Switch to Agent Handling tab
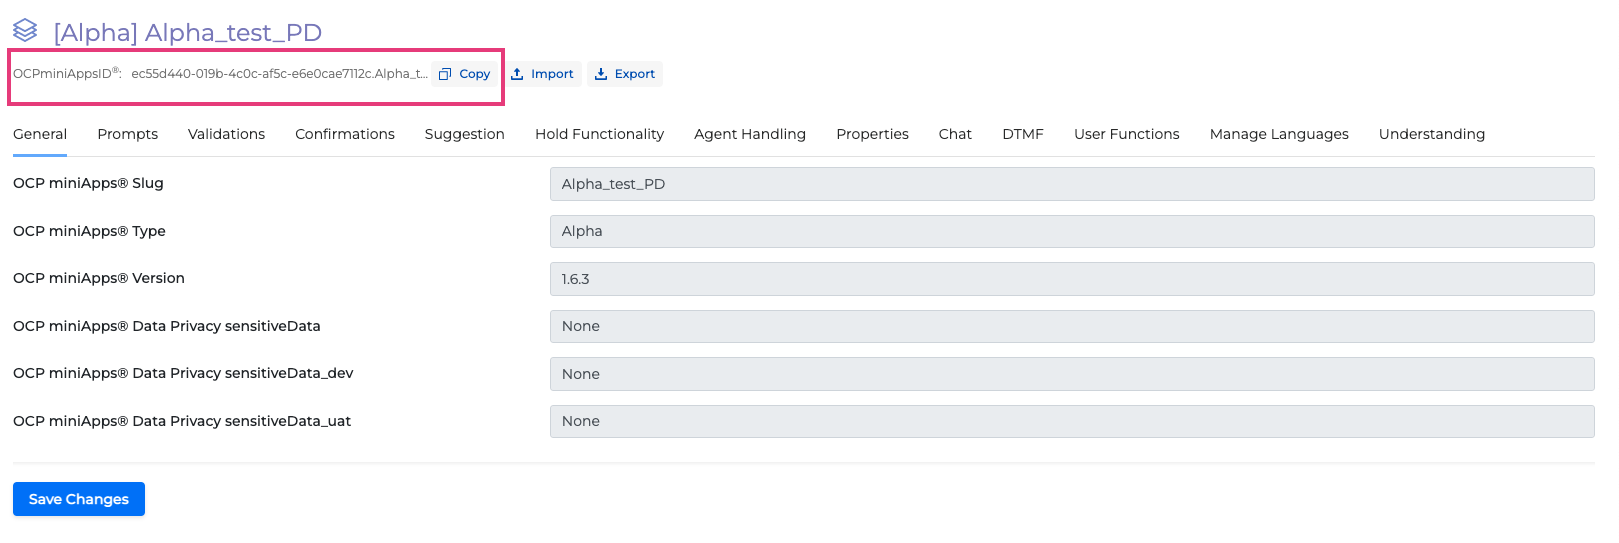Viewport: 1619px width, 543px height. click(750, 134)
